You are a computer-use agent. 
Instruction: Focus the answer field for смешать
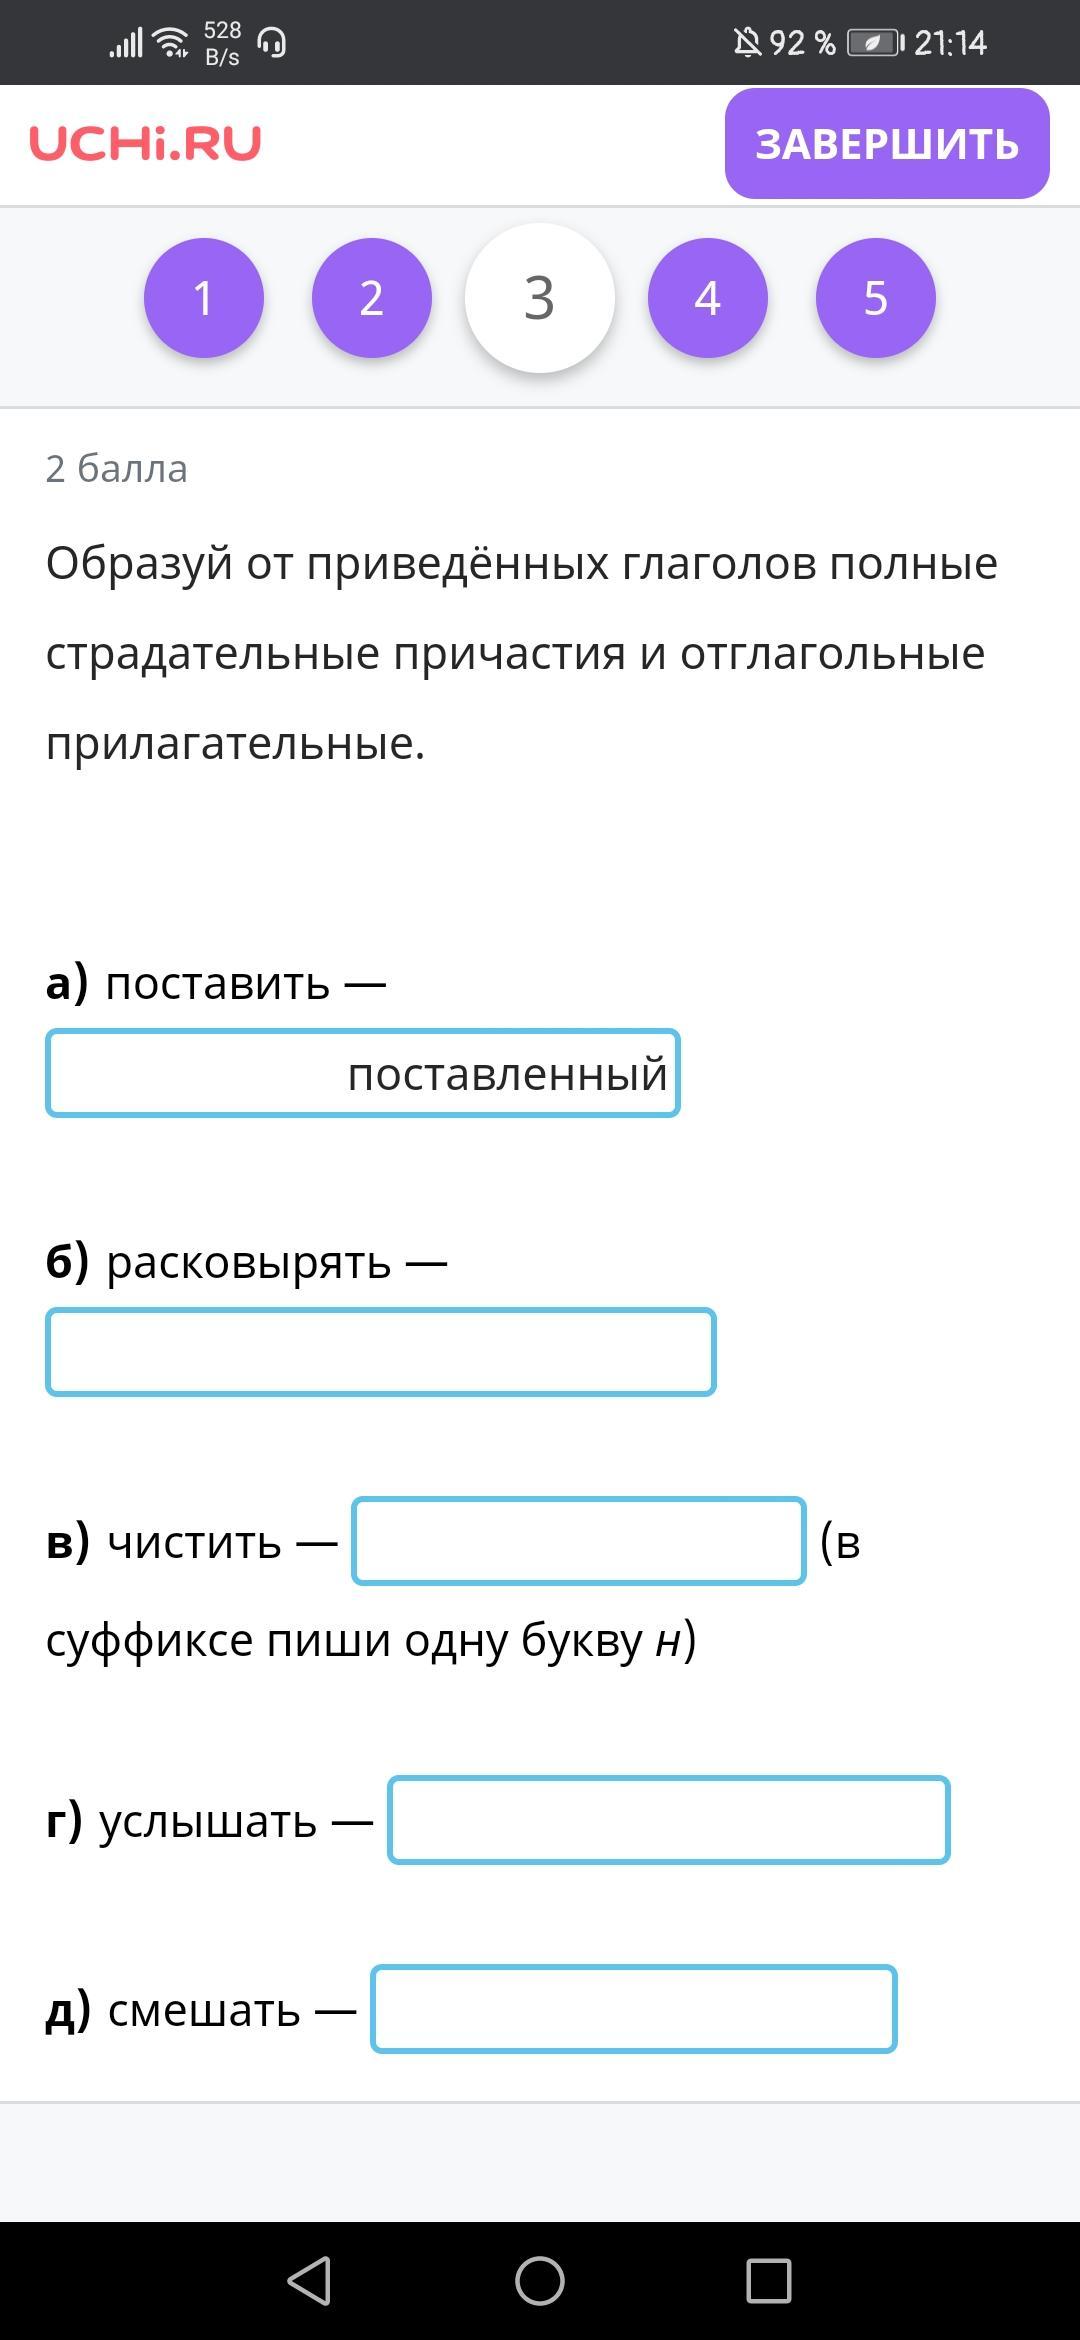[634, 2009]
